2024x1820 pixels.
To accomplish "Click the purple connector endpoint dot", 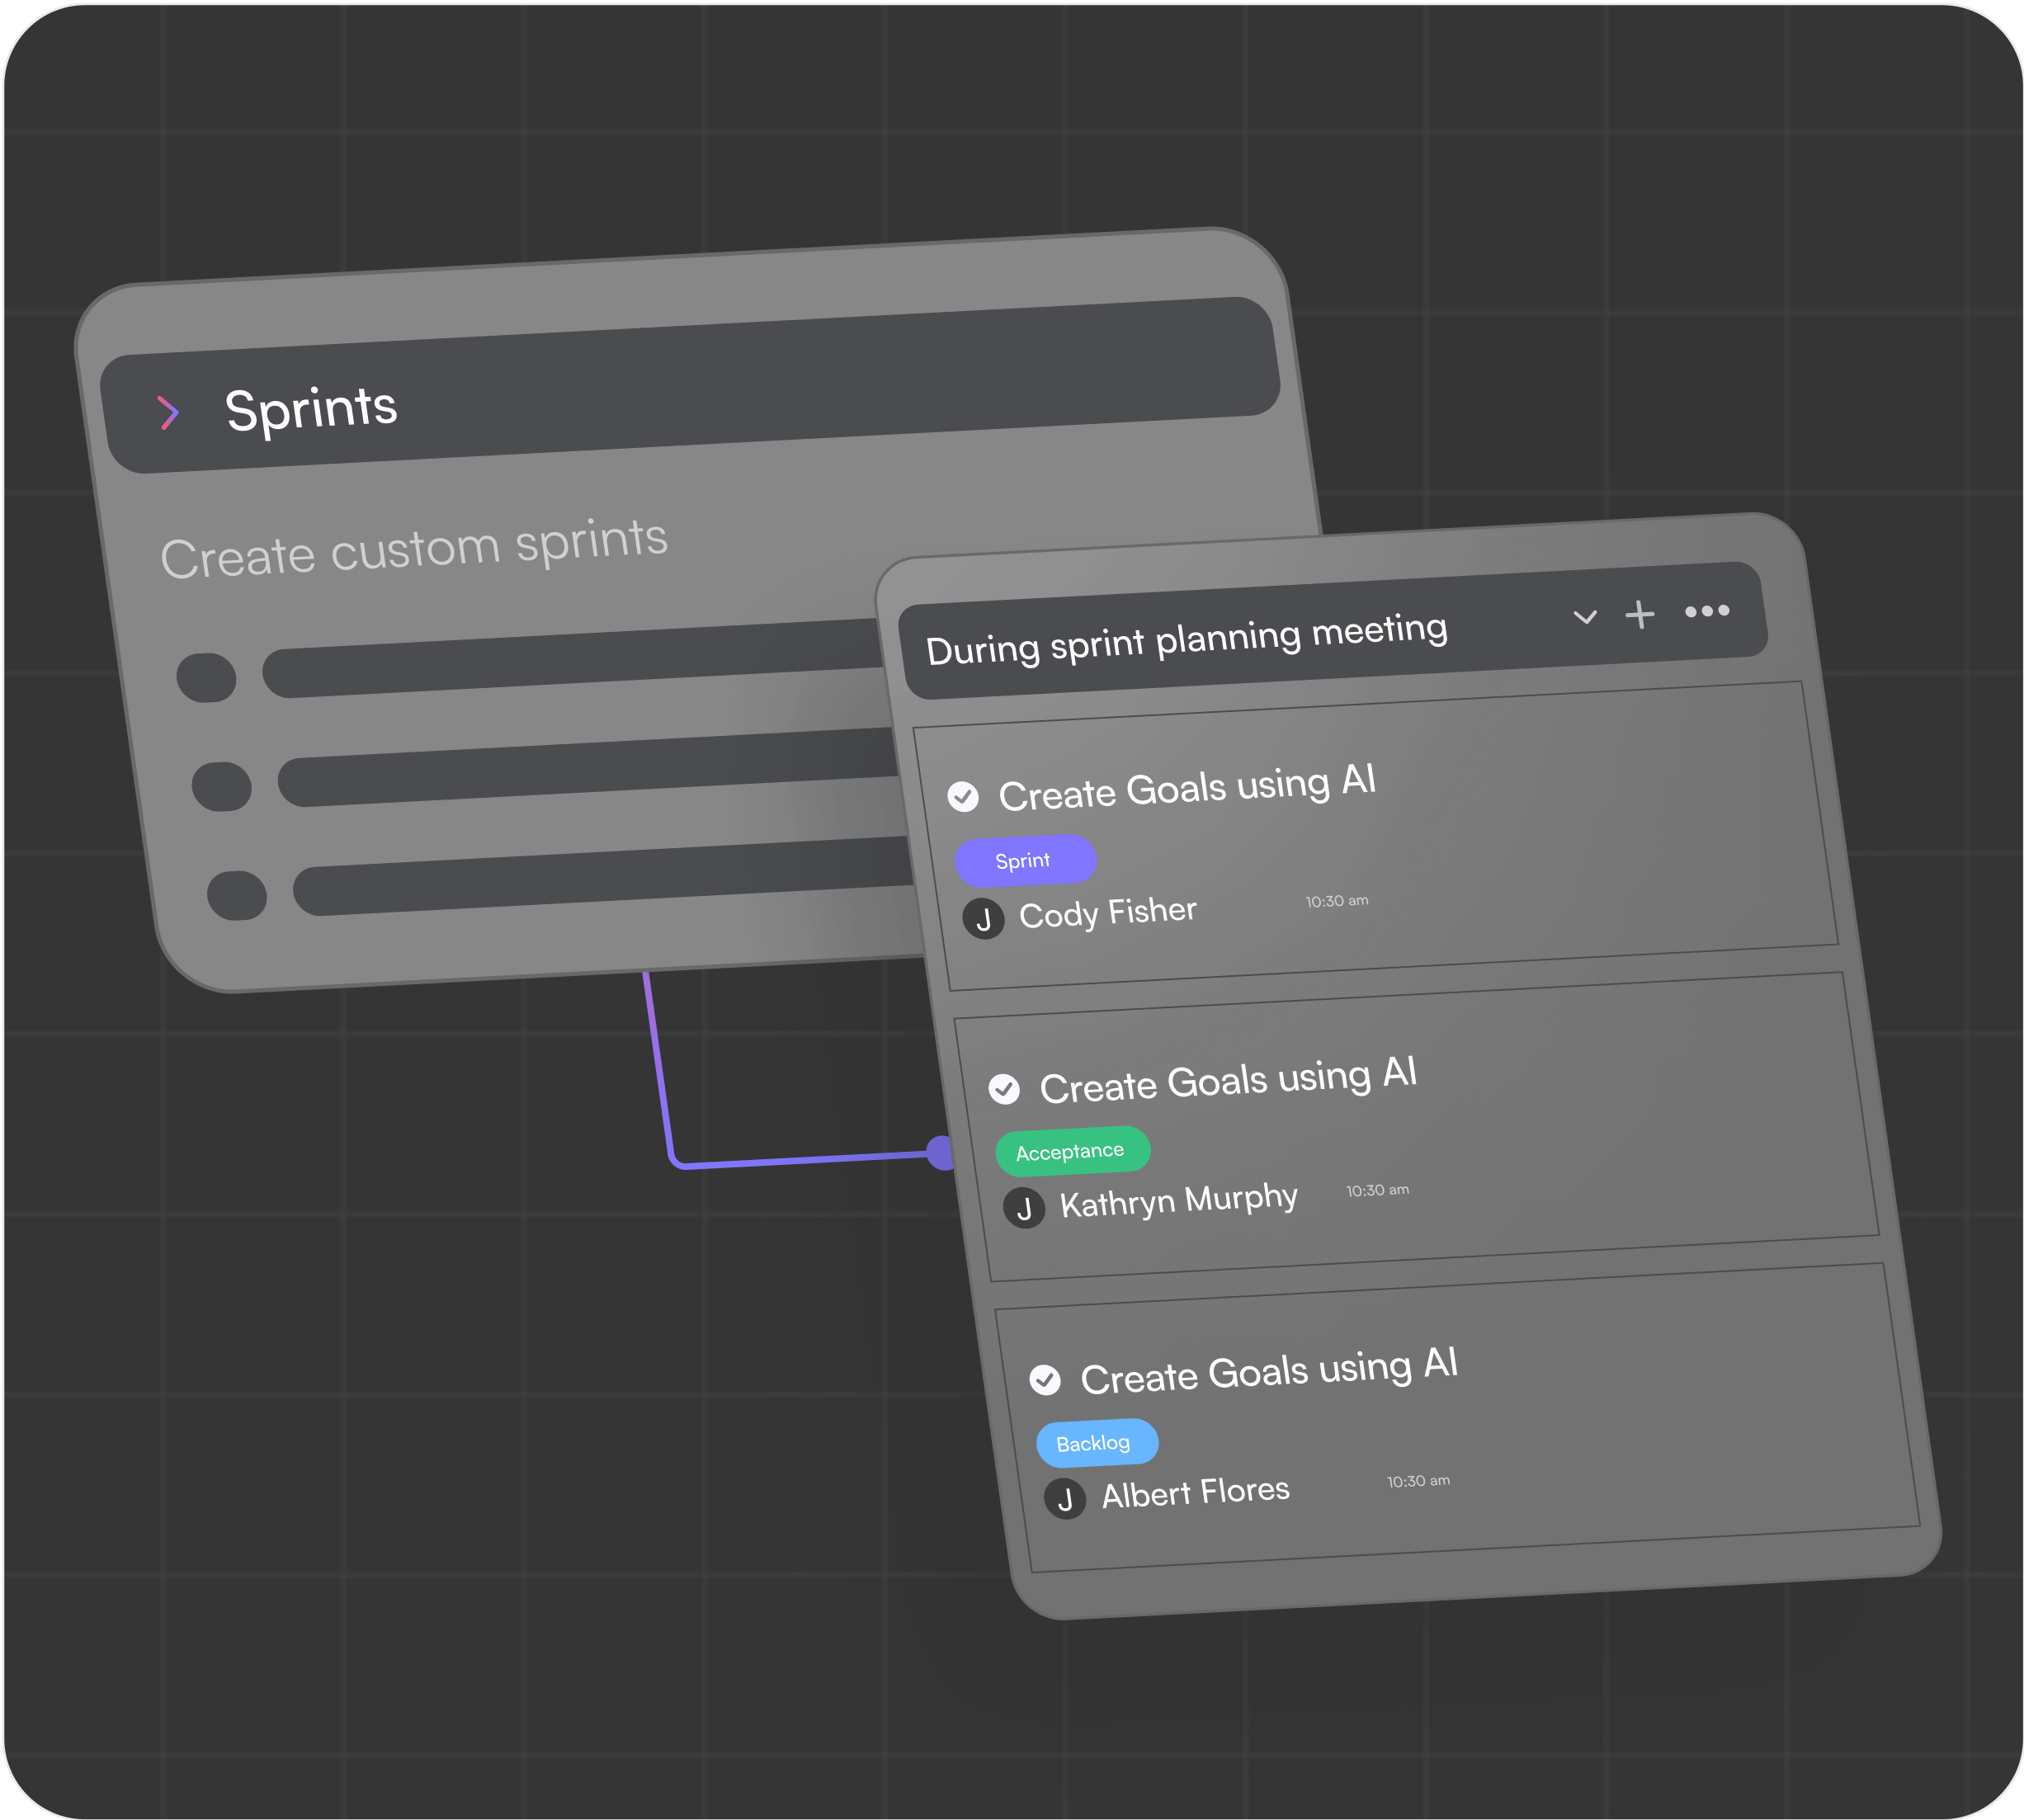I will [940, 1153].
